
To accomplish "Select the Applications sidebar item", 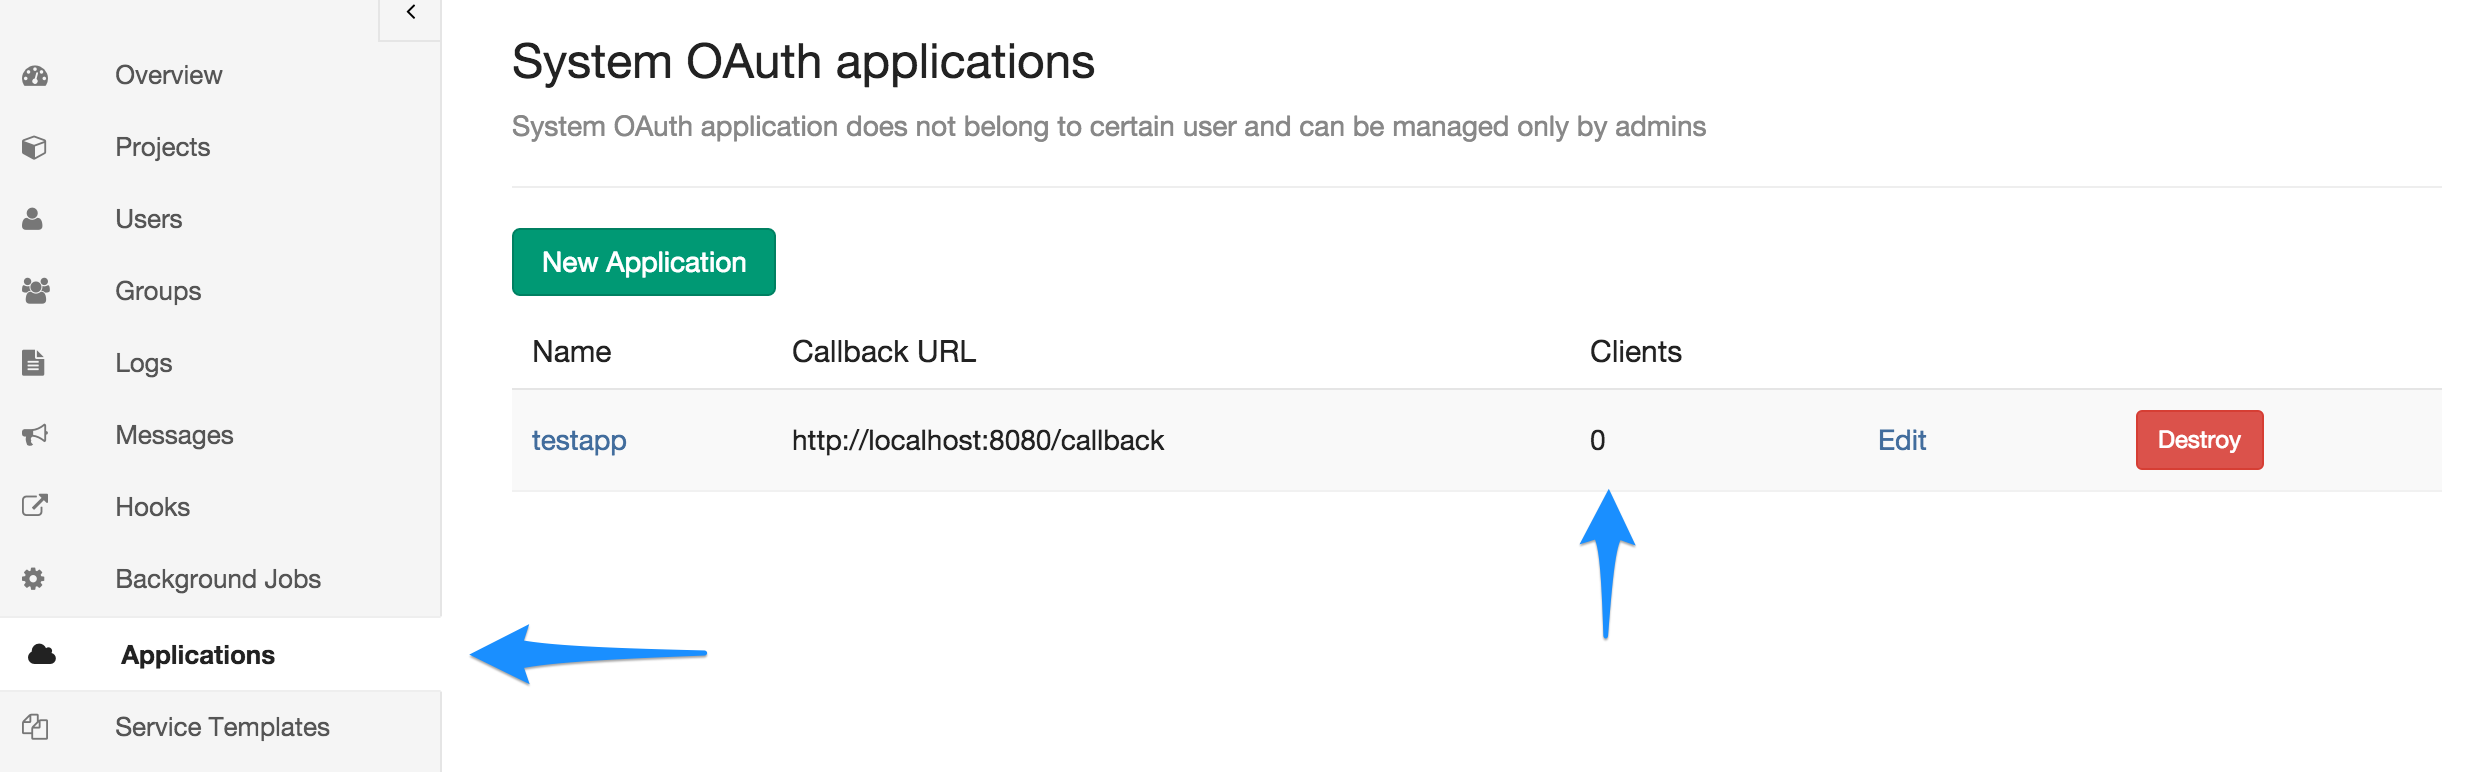I will pos(220,654).
